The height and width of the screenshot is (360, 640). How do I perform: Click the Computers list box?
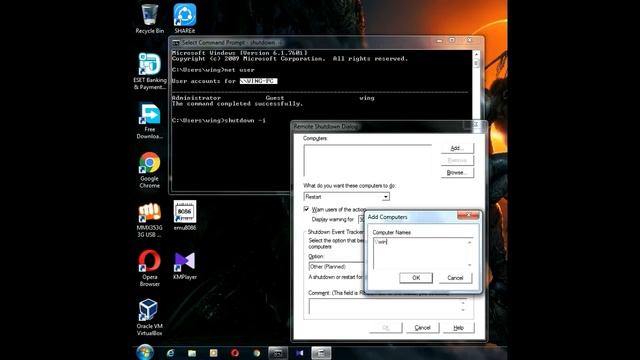(x=367, y=160)
